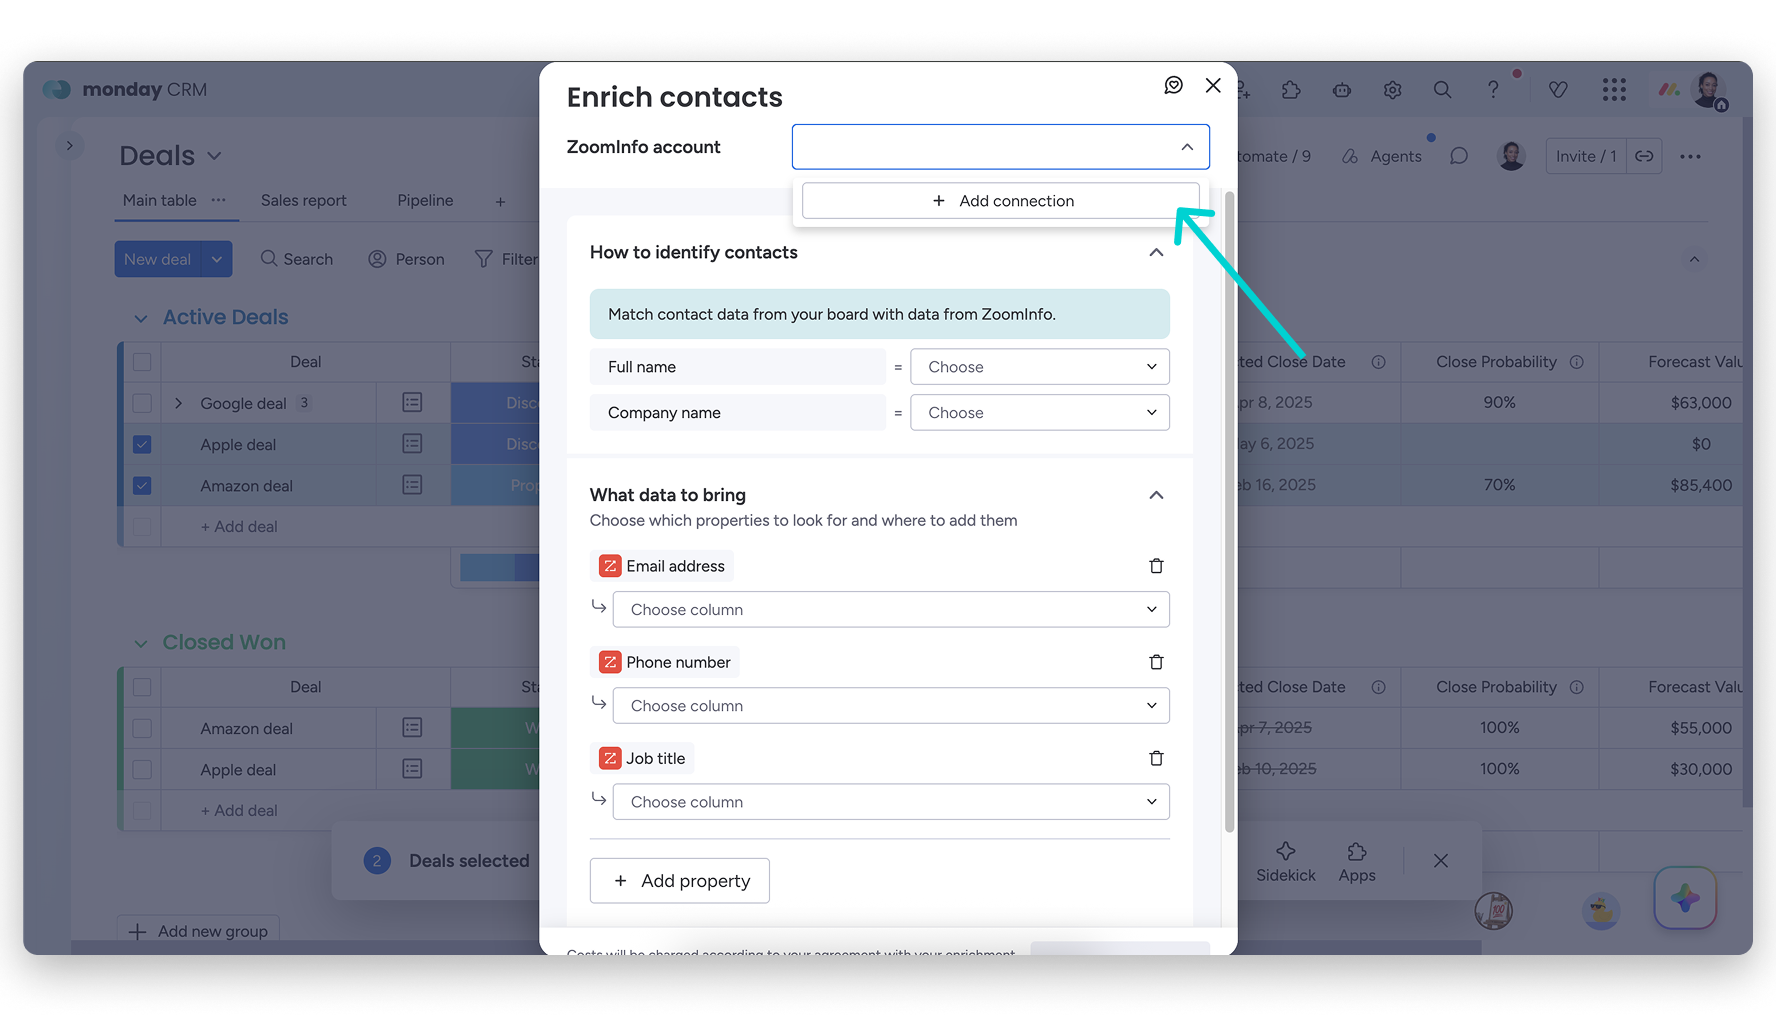Dismiss the Deals selected bar with X
This screenshot has width=1776, height=1015.
pos(1440,861)
